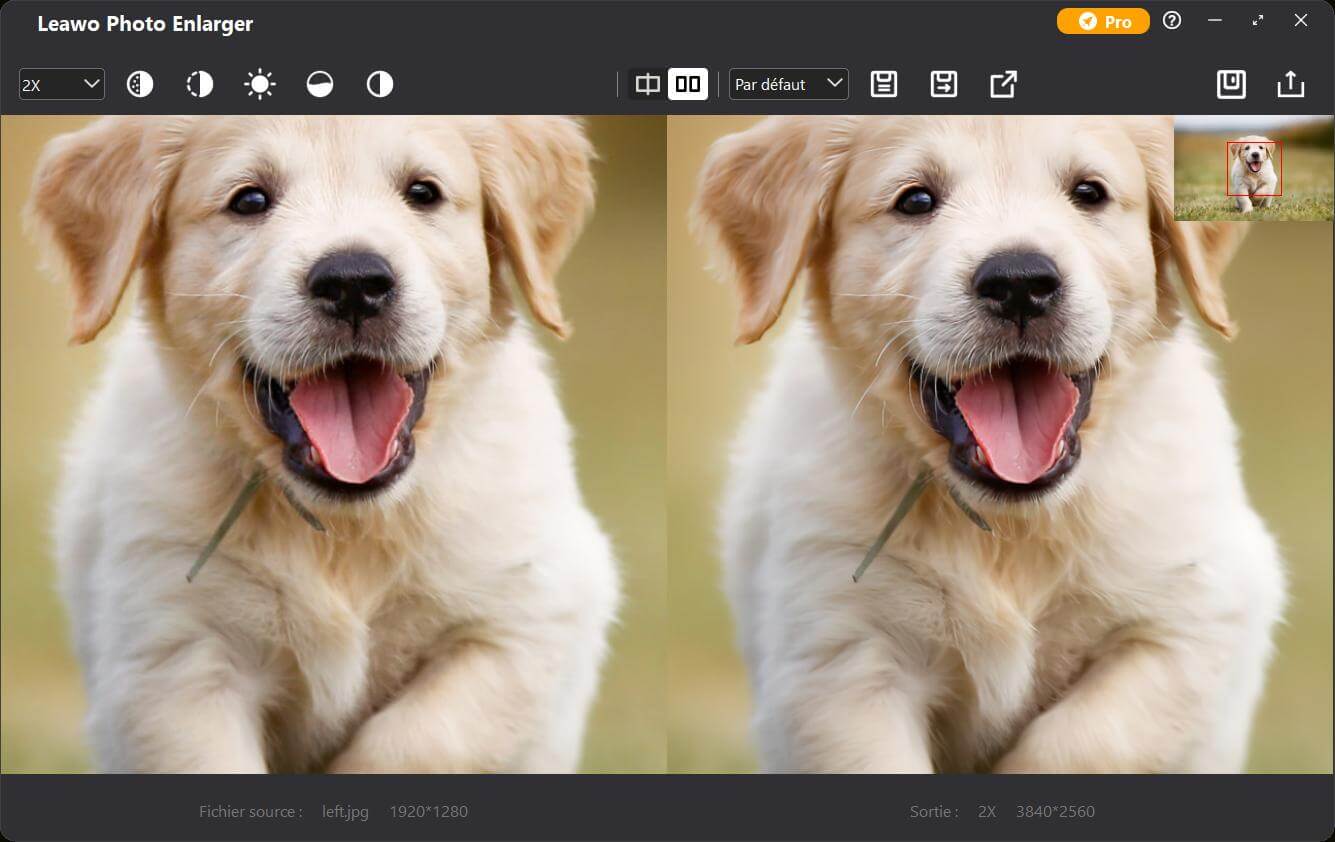Open the 2X magnification dropdown
This screenshot has width=1335, height=842.
pos(62,85)
